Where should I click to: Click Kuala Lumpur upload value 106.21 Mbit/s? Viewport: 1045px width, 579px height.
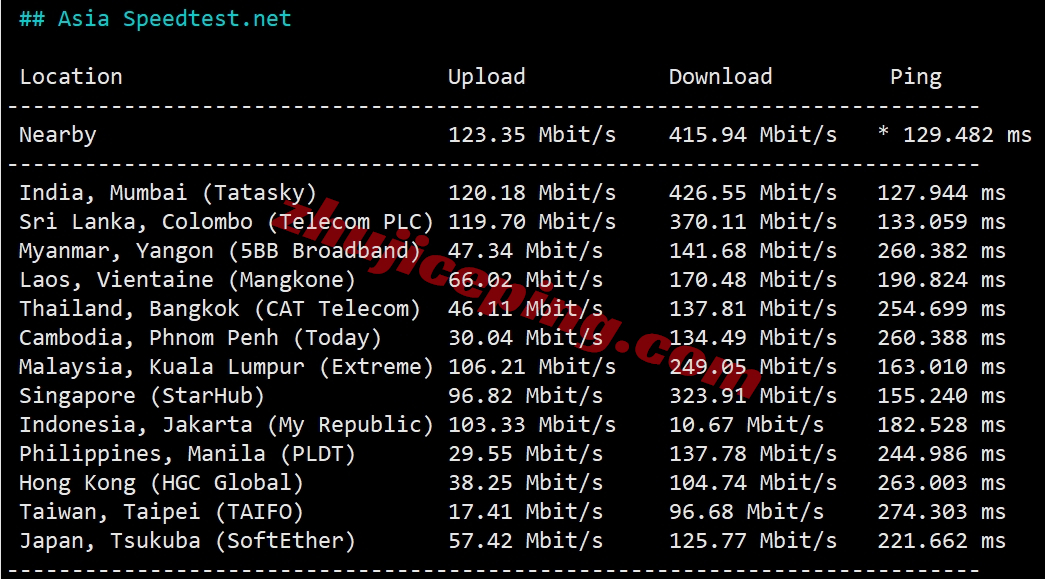pyautogui.click(x=532, y=367)
